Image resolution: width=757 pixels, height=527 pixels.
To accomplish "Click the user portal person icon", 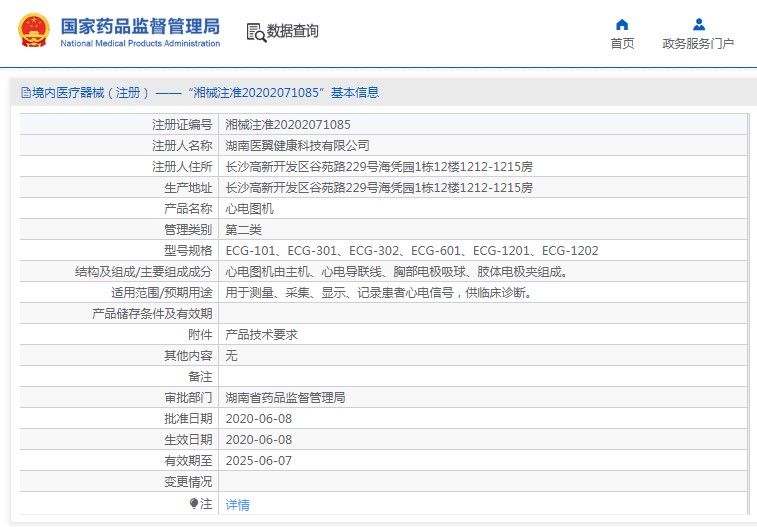I will pos(698,24).
